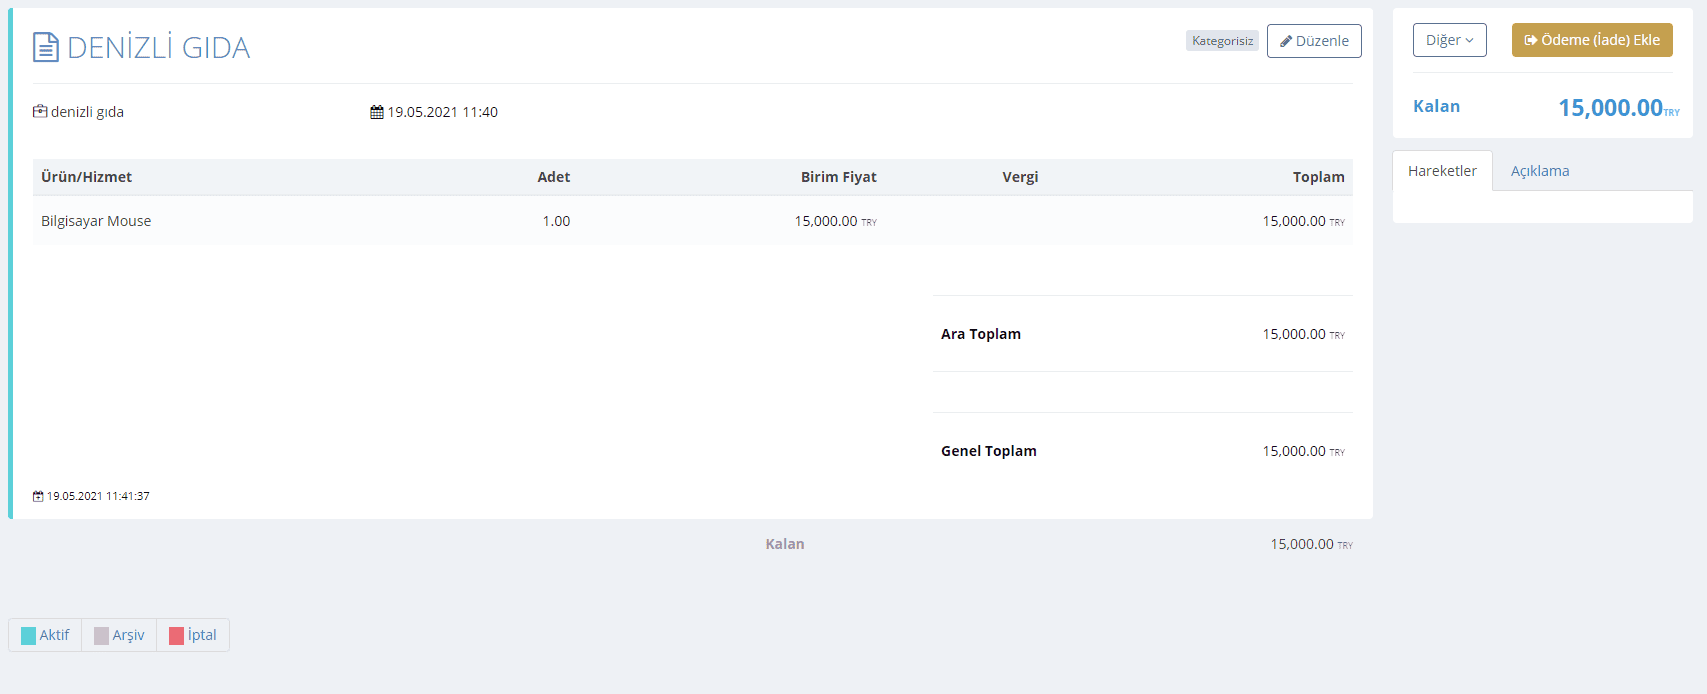
Task: Click the large blue 15,000.00 remaining amount
Action: coord(1610,107)
